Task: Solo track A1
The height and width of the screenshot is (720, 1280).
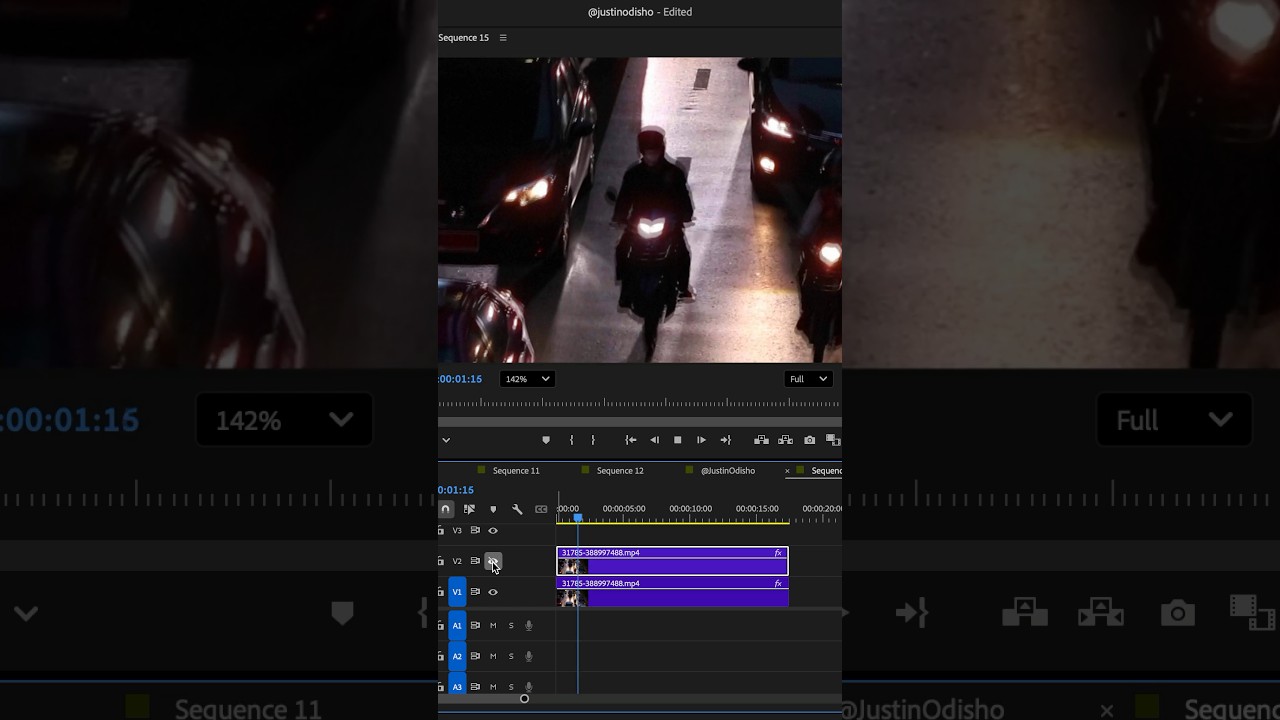Action: pyautogui.click(x=511, y=626)
